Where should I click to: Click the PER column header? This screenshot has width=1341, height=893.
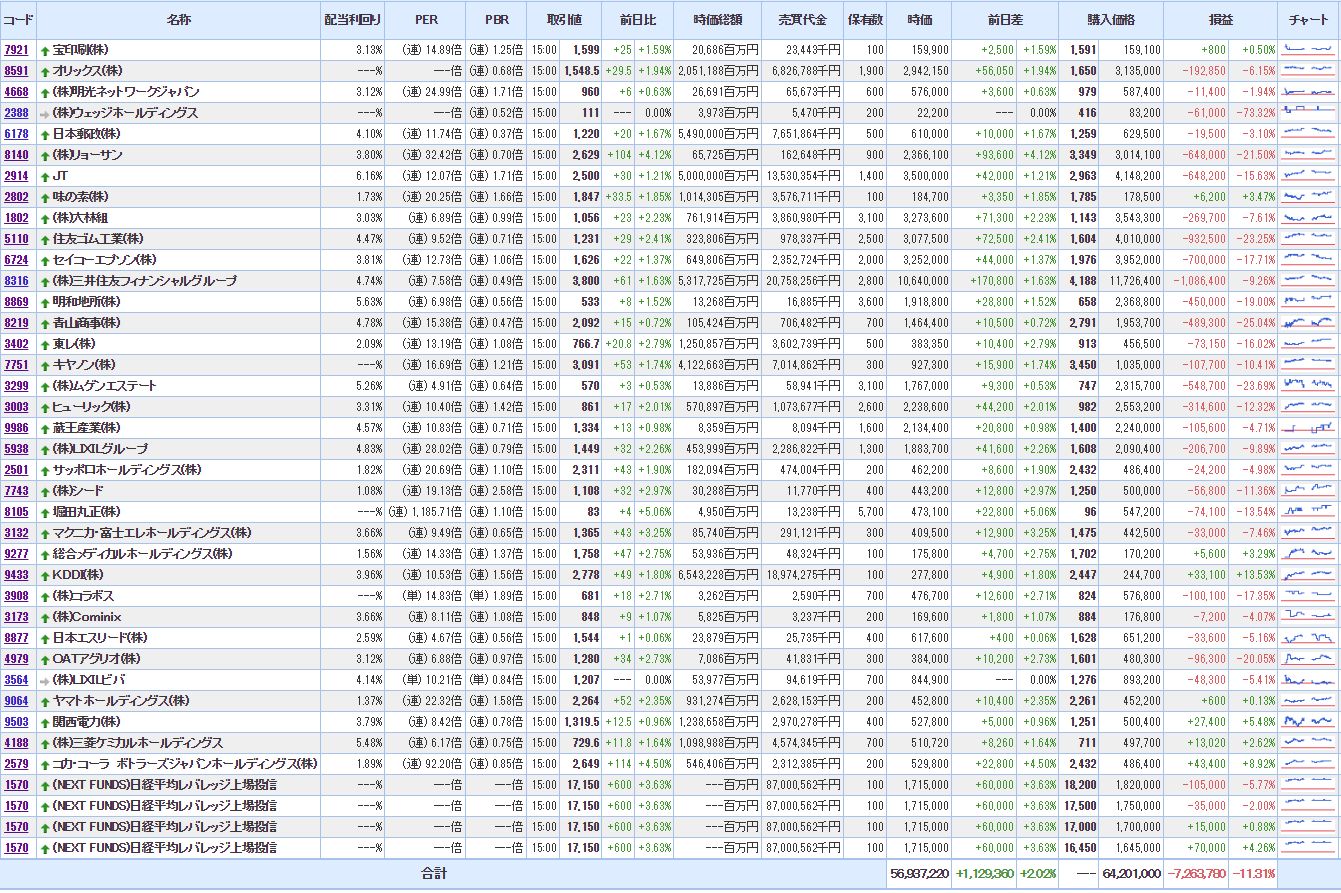425,20
